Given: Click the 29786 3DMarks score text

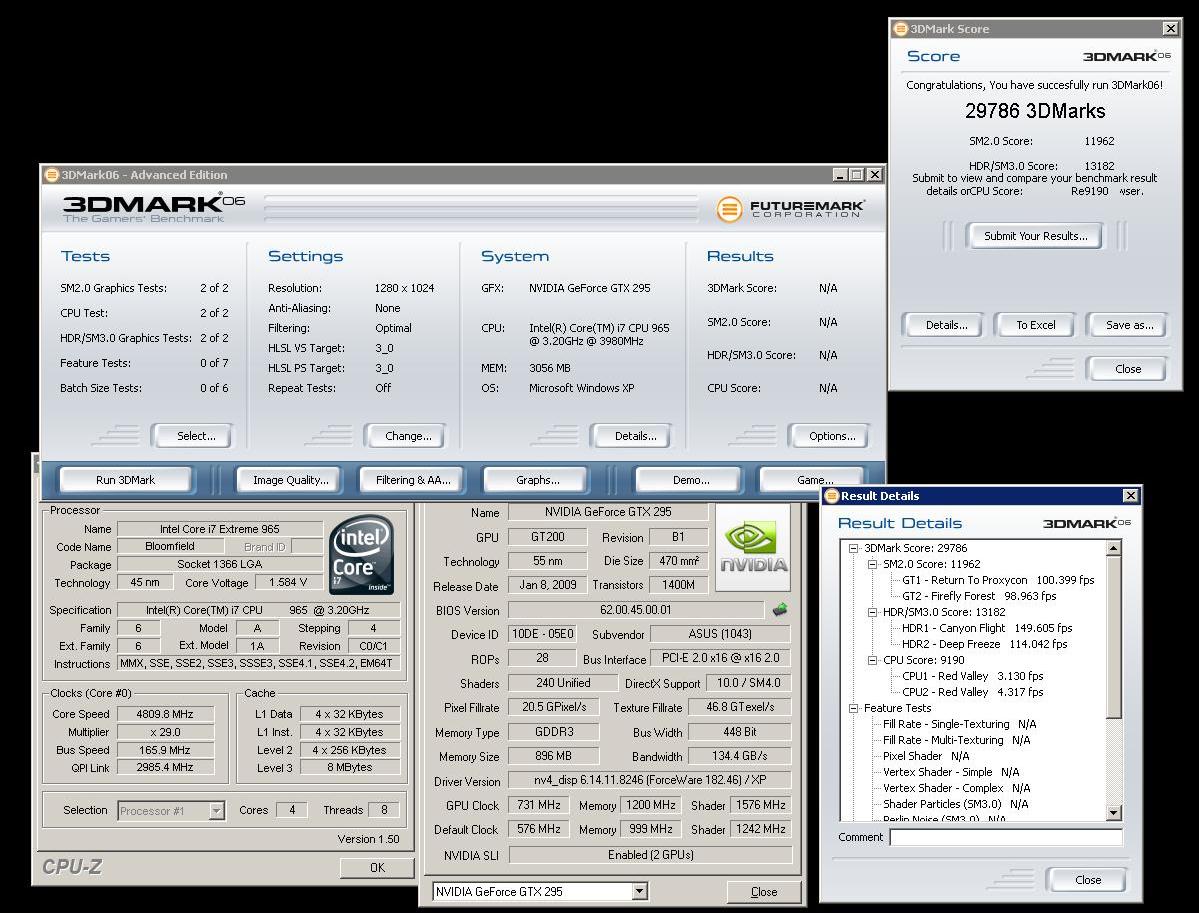Looking at the screenshot, I should click(x=1035, y=112).
